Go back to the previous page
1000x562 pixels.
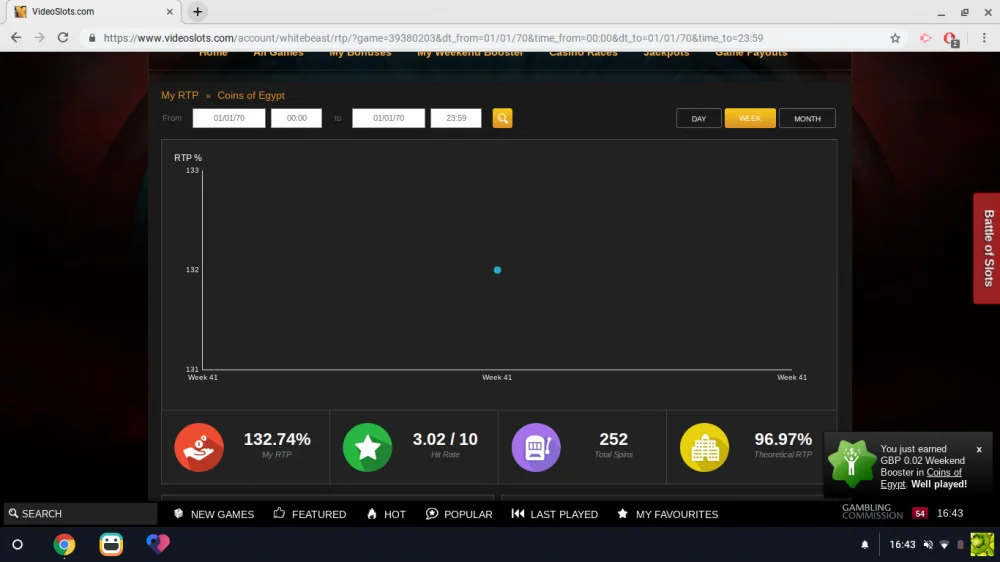click(16, 38)
